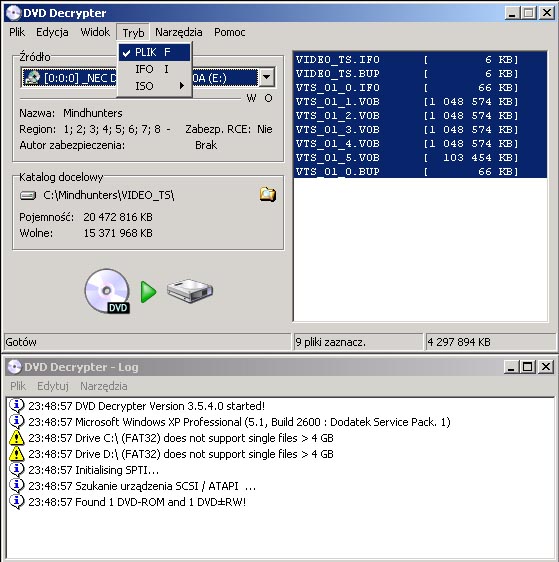The height and width of the screenshot is (562, 559).
Task: Open the Pomoc menu
Action: point(229,32)
